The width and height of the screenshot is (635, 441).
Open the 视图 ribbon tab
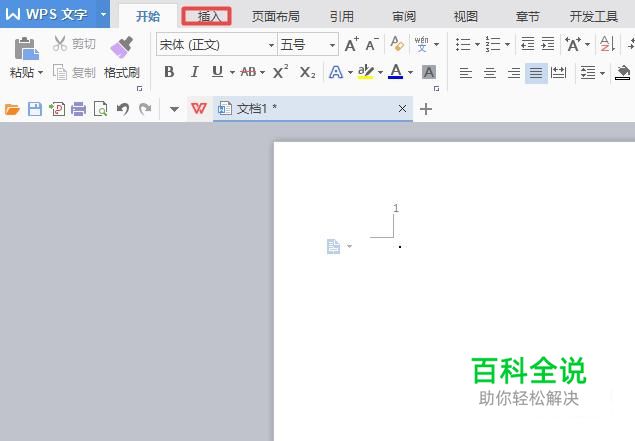click(x=466, y=17)
